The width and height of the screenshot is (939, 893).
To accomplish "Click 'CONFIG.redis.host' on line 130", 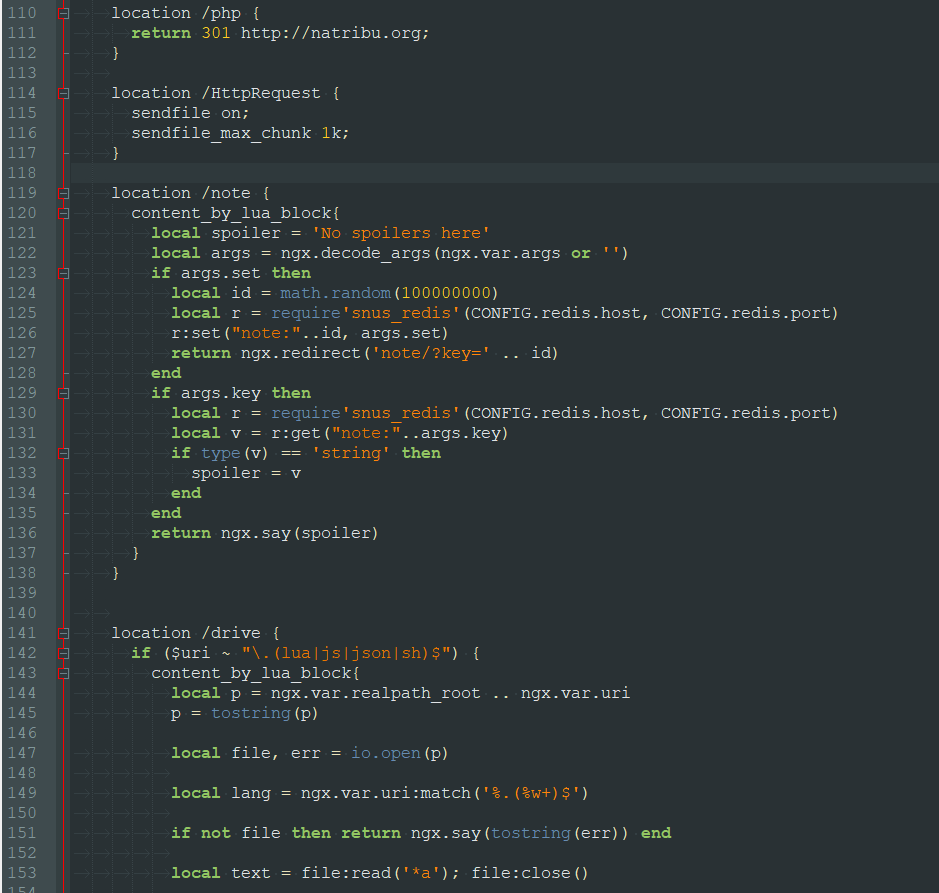I will (x=555, y=413).
